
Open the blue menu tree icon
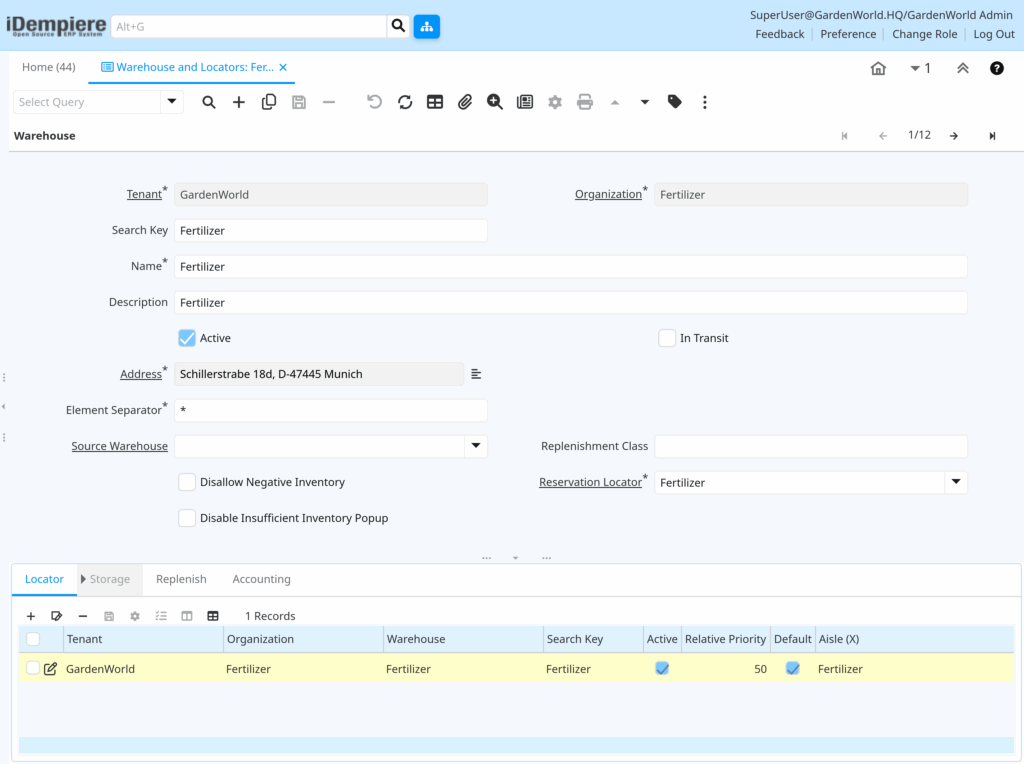(426, 26)
